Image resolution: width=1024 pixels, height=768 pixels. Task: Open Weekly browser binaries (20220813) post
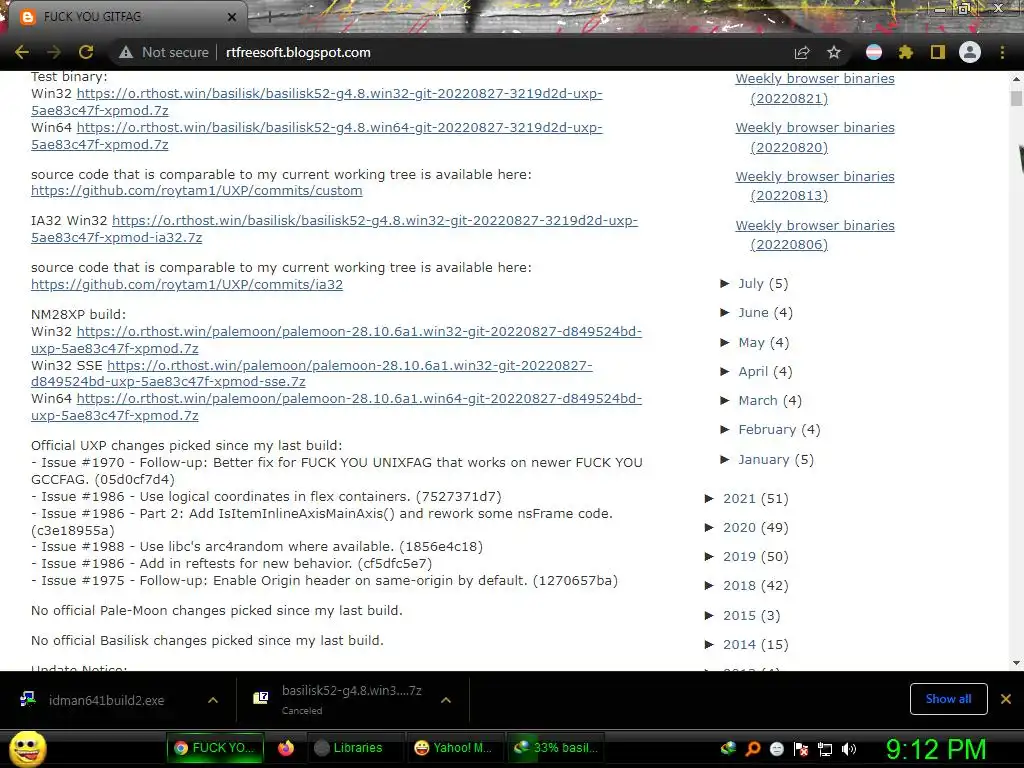tap(815, 185)
